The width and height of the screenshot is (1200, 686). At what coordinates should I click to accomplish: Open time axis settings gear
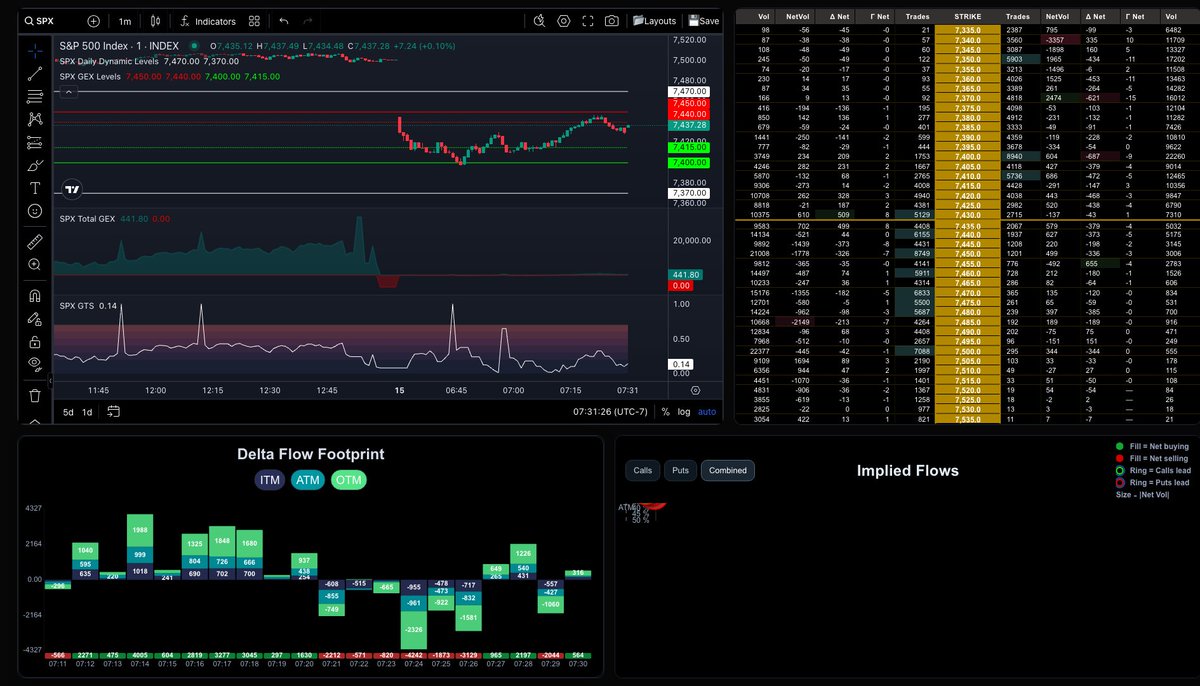pos(695,390)
